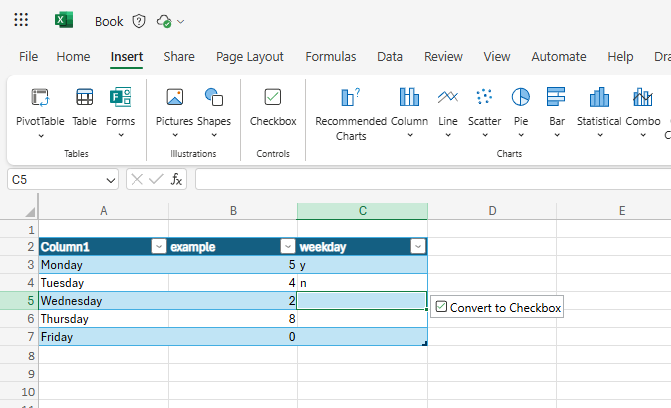
Task: Click Convert to Checkbox option
Action: click(x=498, y=307)
